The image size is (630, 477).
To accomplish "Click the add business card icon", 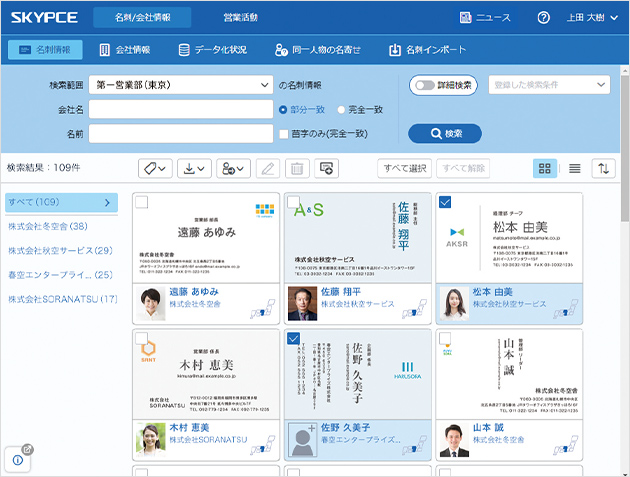I will click(326, 168).
